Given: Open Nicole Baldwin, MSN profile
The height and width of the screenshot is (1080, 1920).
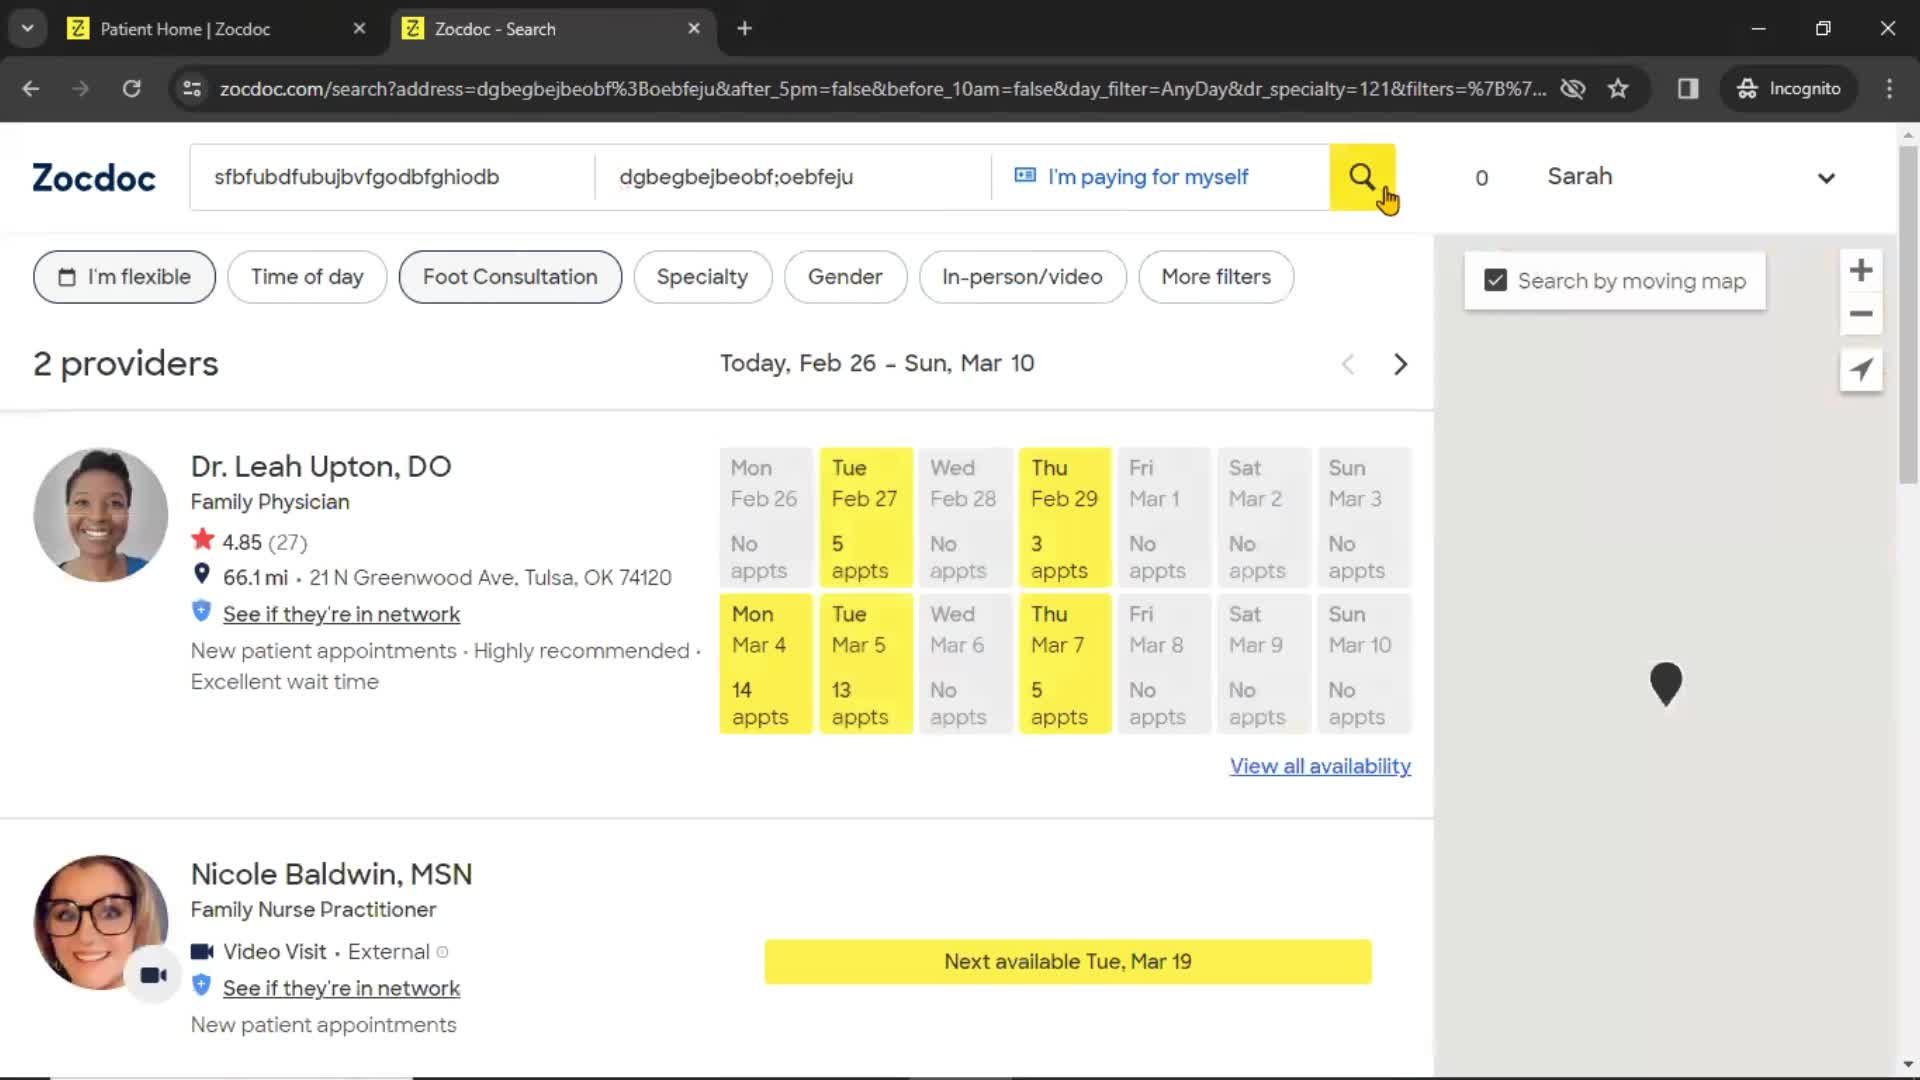Looking at the screenshot, I should (331, 874).
